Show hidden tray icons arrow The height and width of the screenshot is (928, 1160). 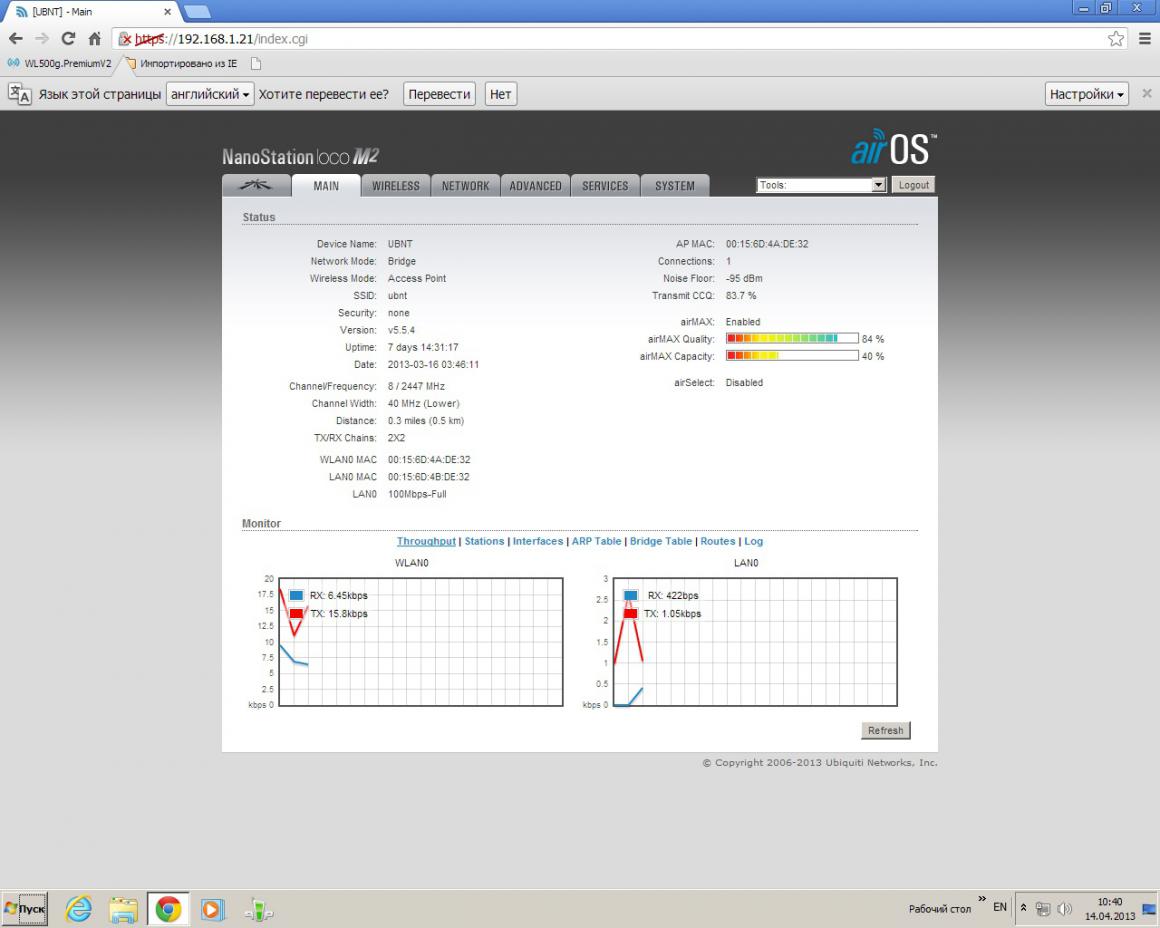tap(1024, 907)
